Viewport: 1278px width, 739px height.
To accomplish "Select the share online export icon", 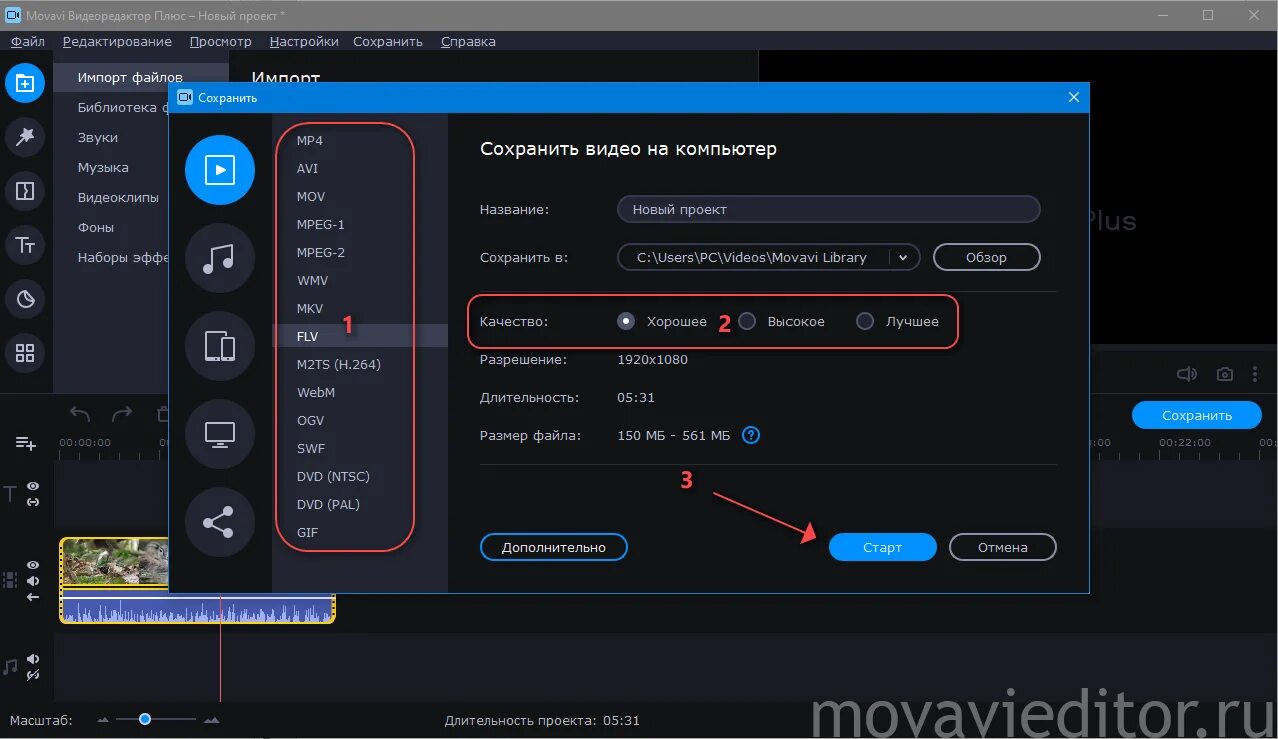I will [220, 522].
